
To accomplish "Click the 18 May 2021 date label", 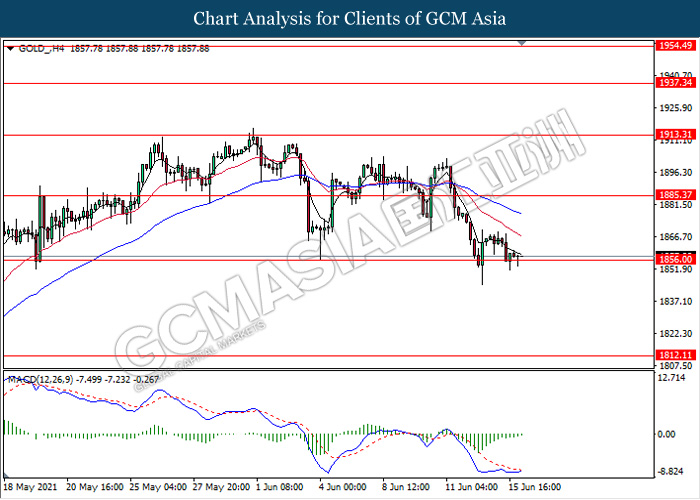I will (30, 487).
